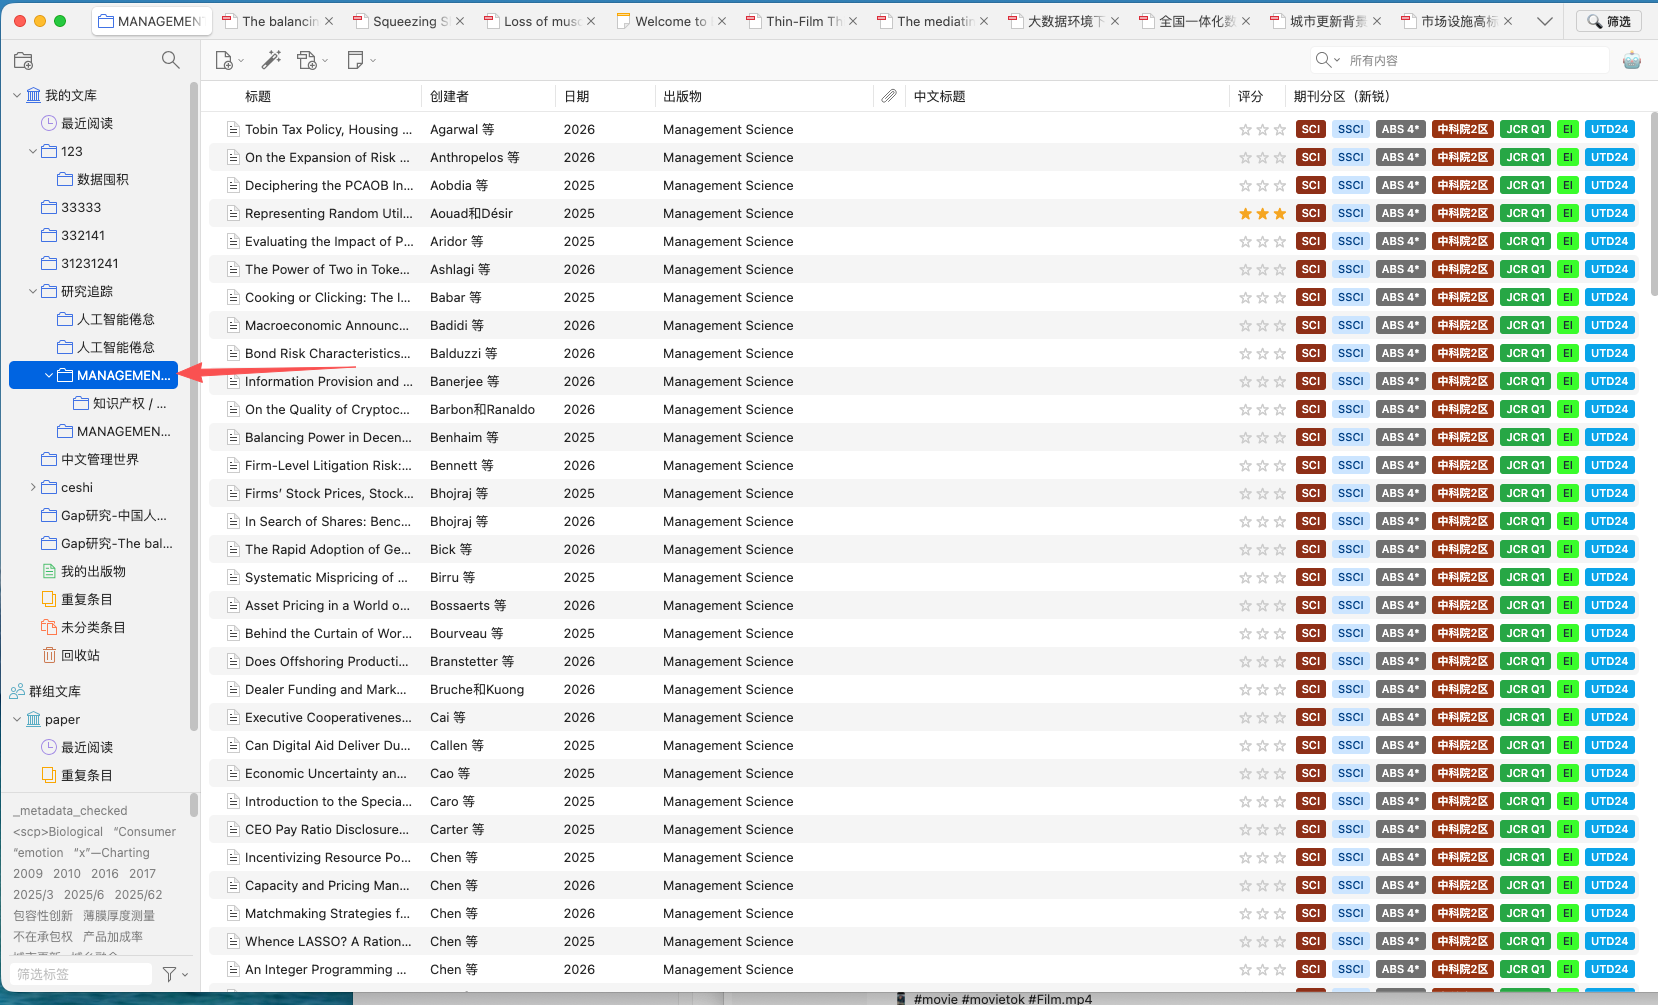Filter by the 2025/62 tag
The image size is (1658, 1005).
click(x=138, y=895)
